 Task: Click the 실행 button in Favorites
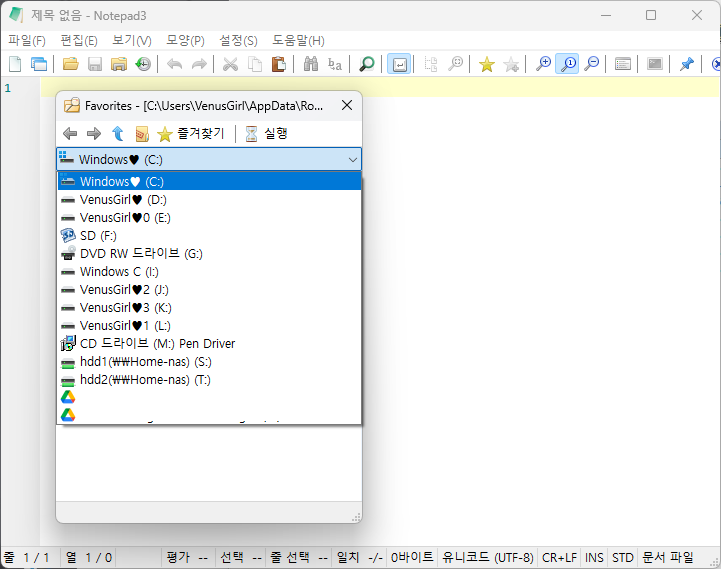[x=266, y=134]
